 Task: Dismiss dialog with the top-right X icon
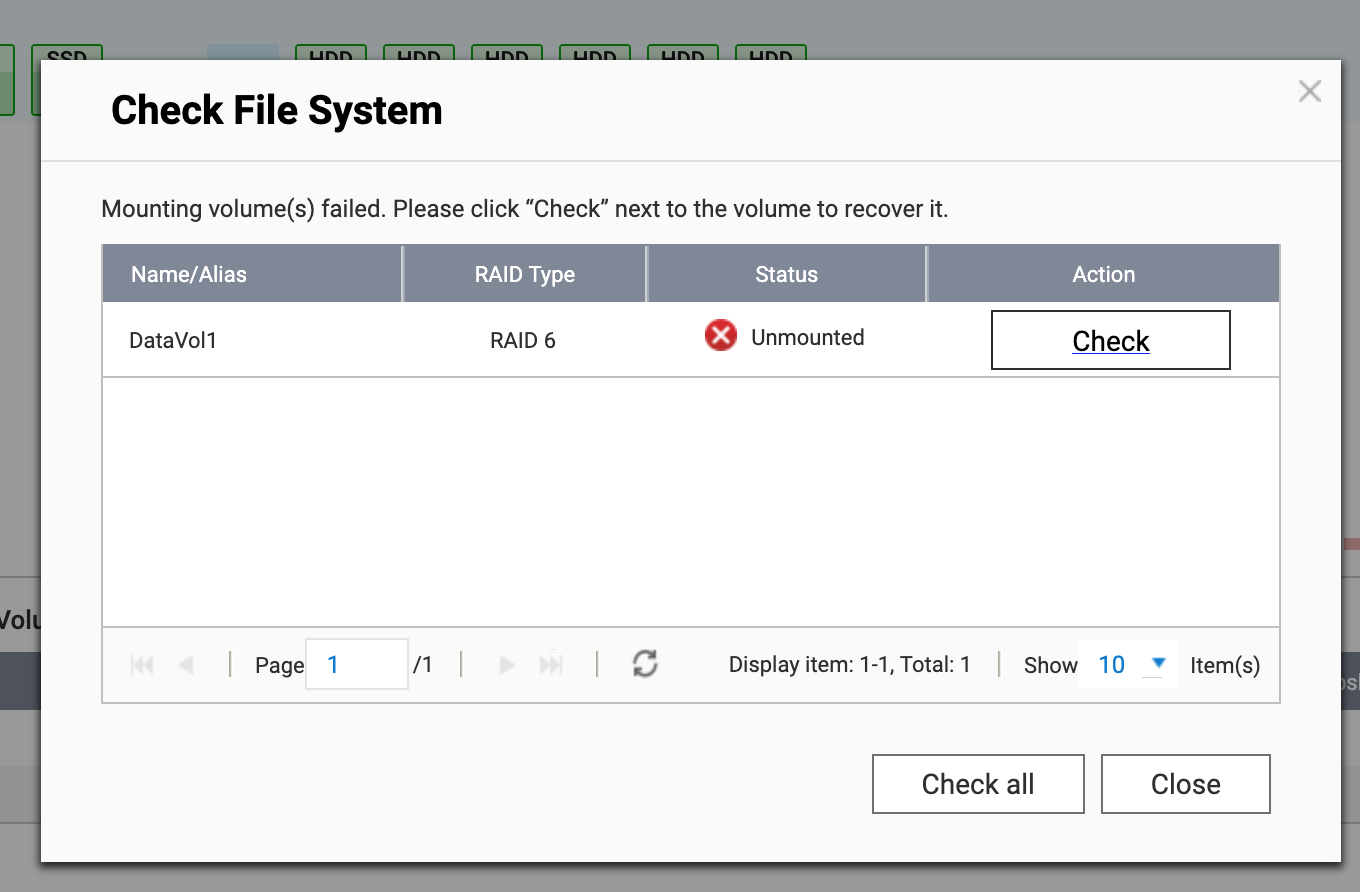[x=1309, y=92]
